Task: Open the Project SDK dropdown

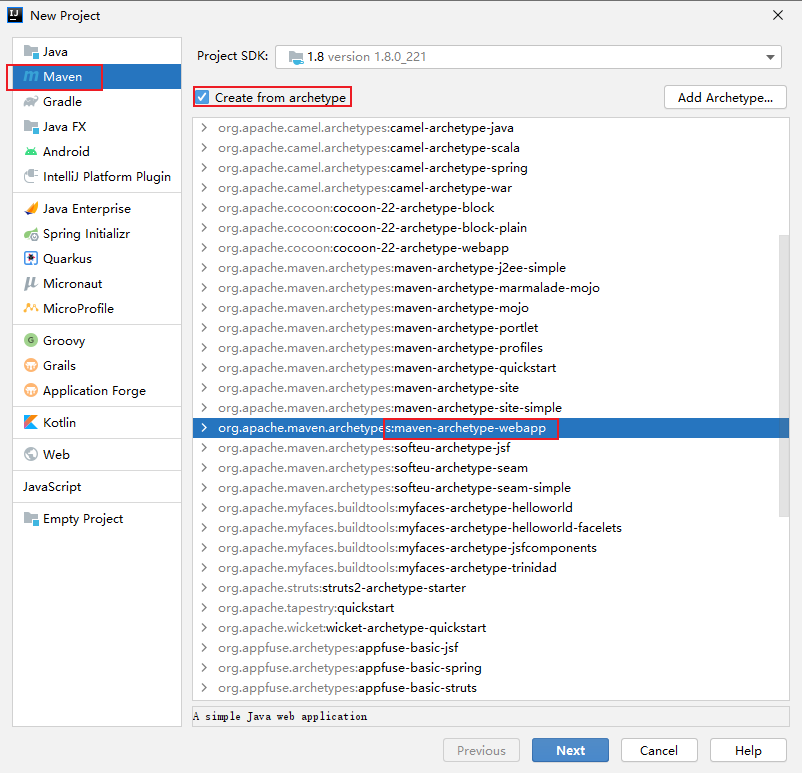Action: (x=770, y=57)
